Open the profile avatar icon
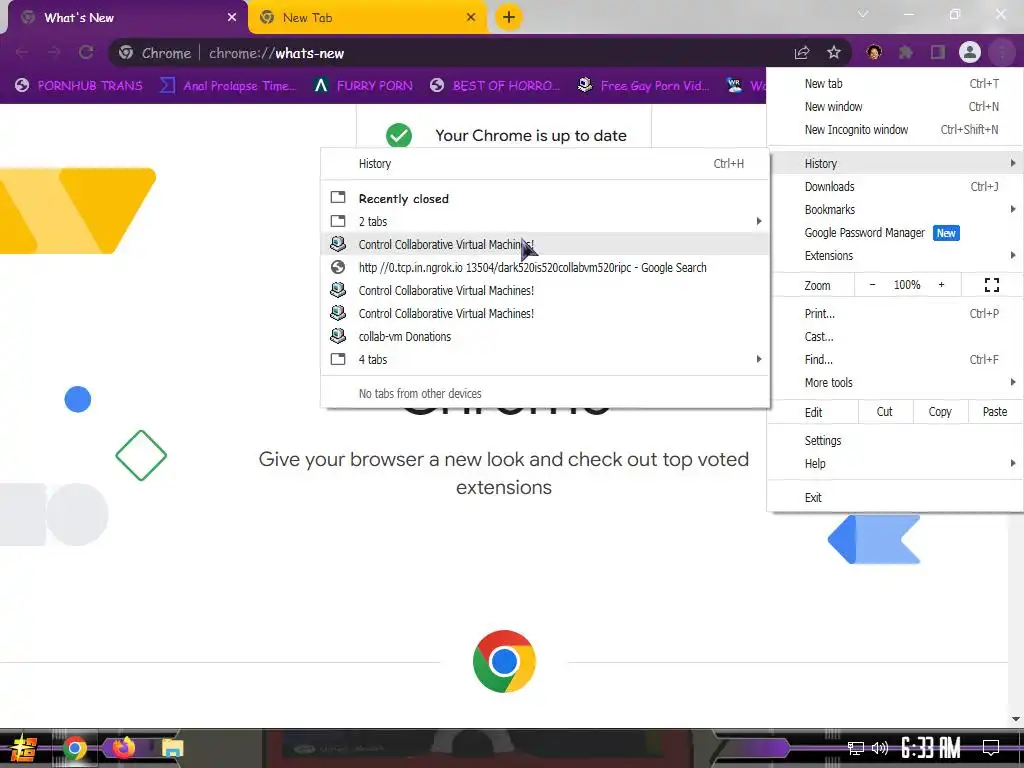This screenshot has width=1024, height=768. (x=970, y=52)
